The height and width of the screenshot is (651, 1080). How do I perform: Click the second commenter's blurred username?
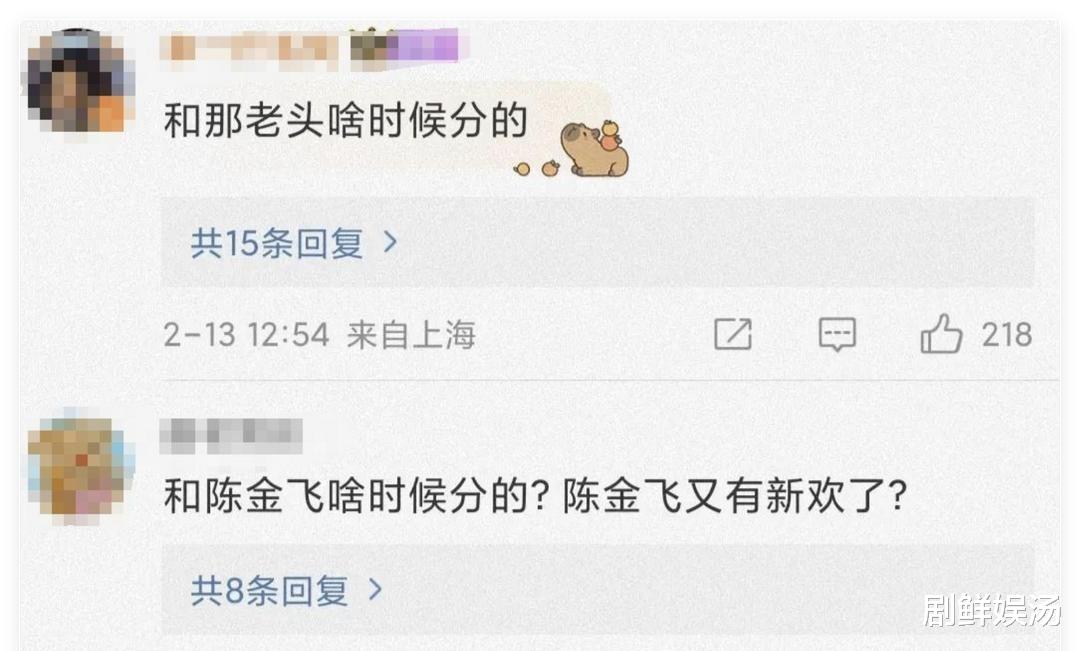[x=231, y=436]
